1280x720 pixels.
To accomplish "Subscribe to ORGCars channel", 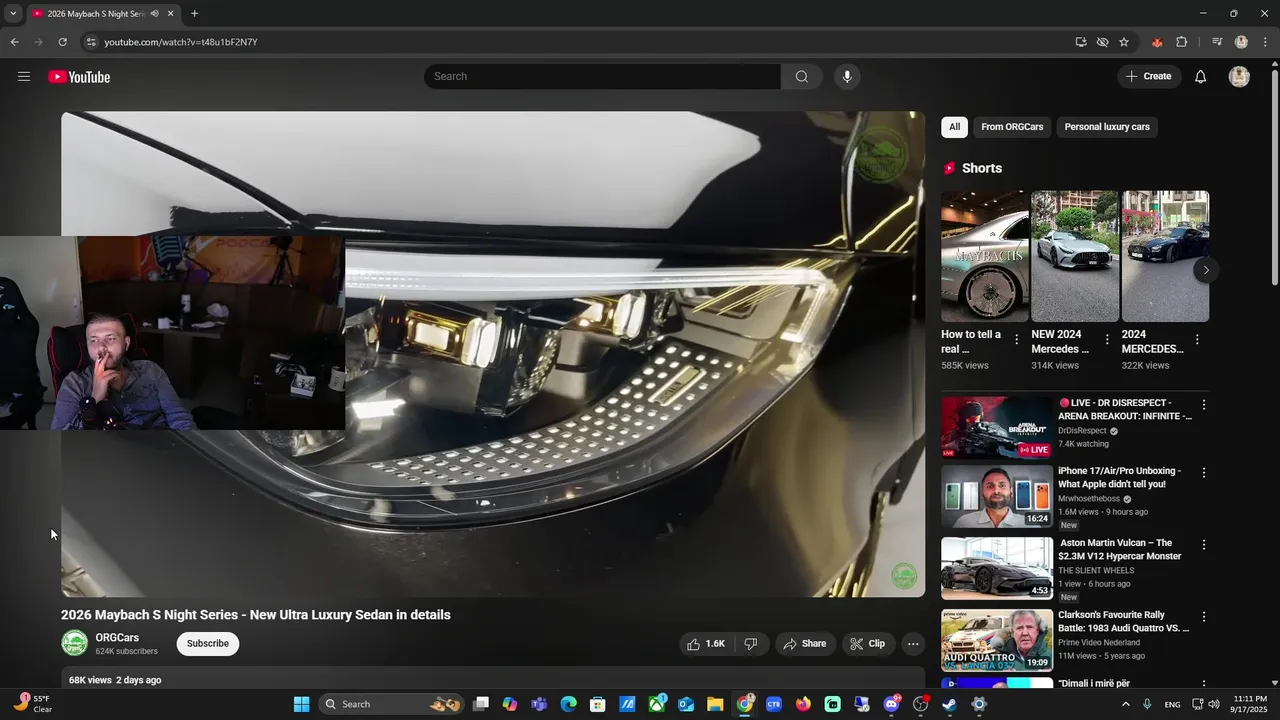I will coord(208,644).
